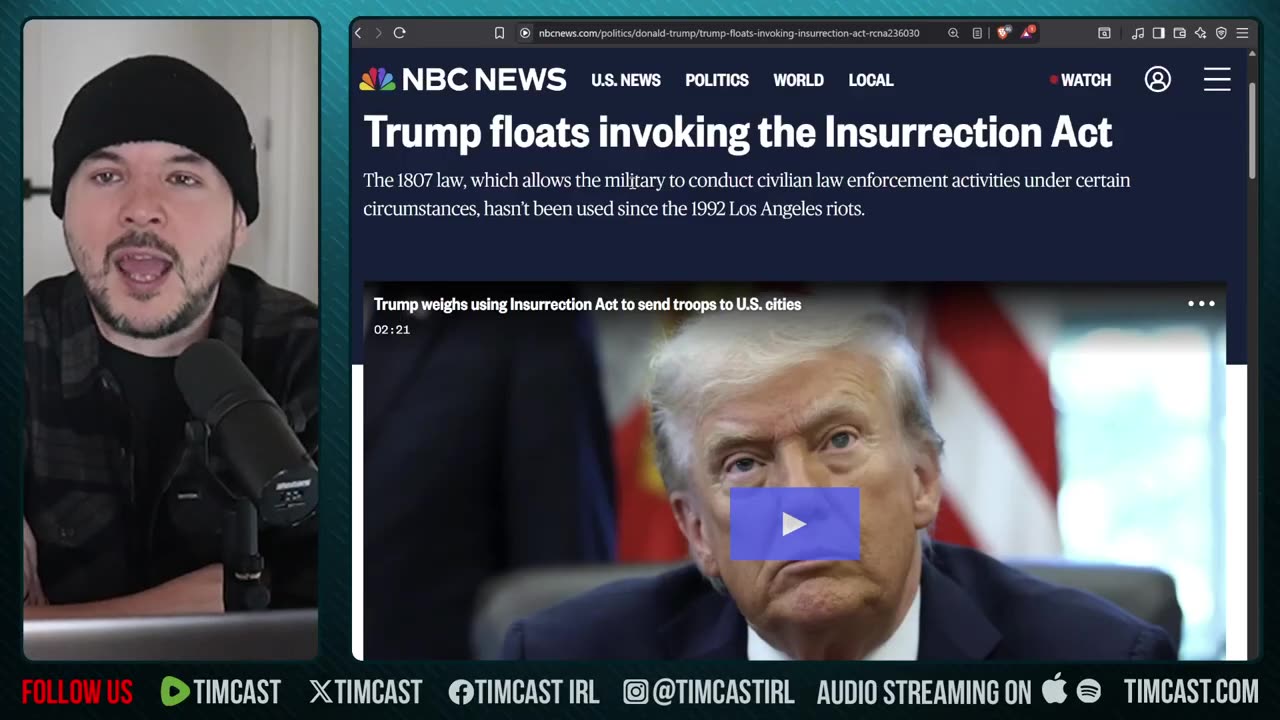Play the Trump Insurrection Act video
Viewport: 1280px width, 720px height.
(x=794, y=523)
